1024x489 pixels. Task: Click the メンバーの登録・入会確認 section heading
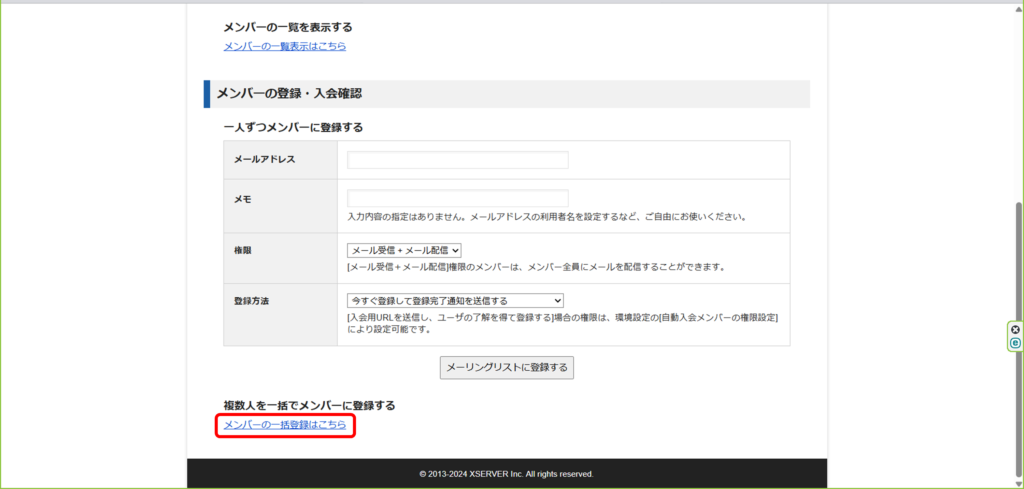point(289,93)
